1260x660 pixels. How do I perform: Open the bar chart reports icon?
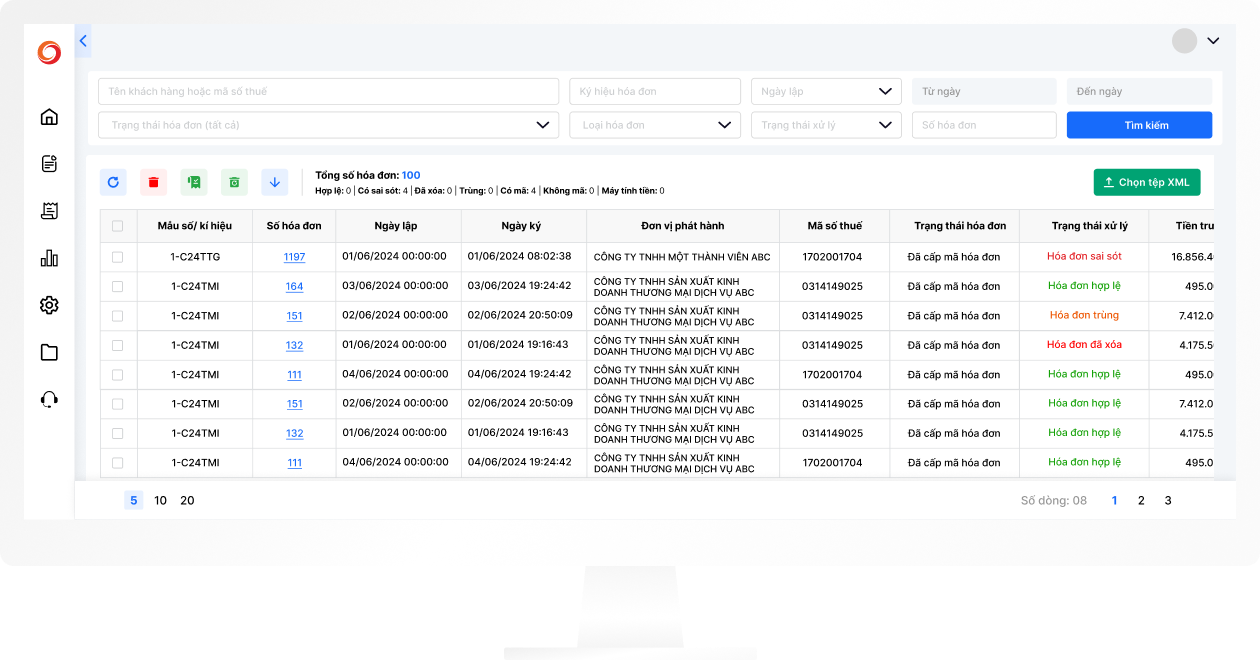point(49,258)
